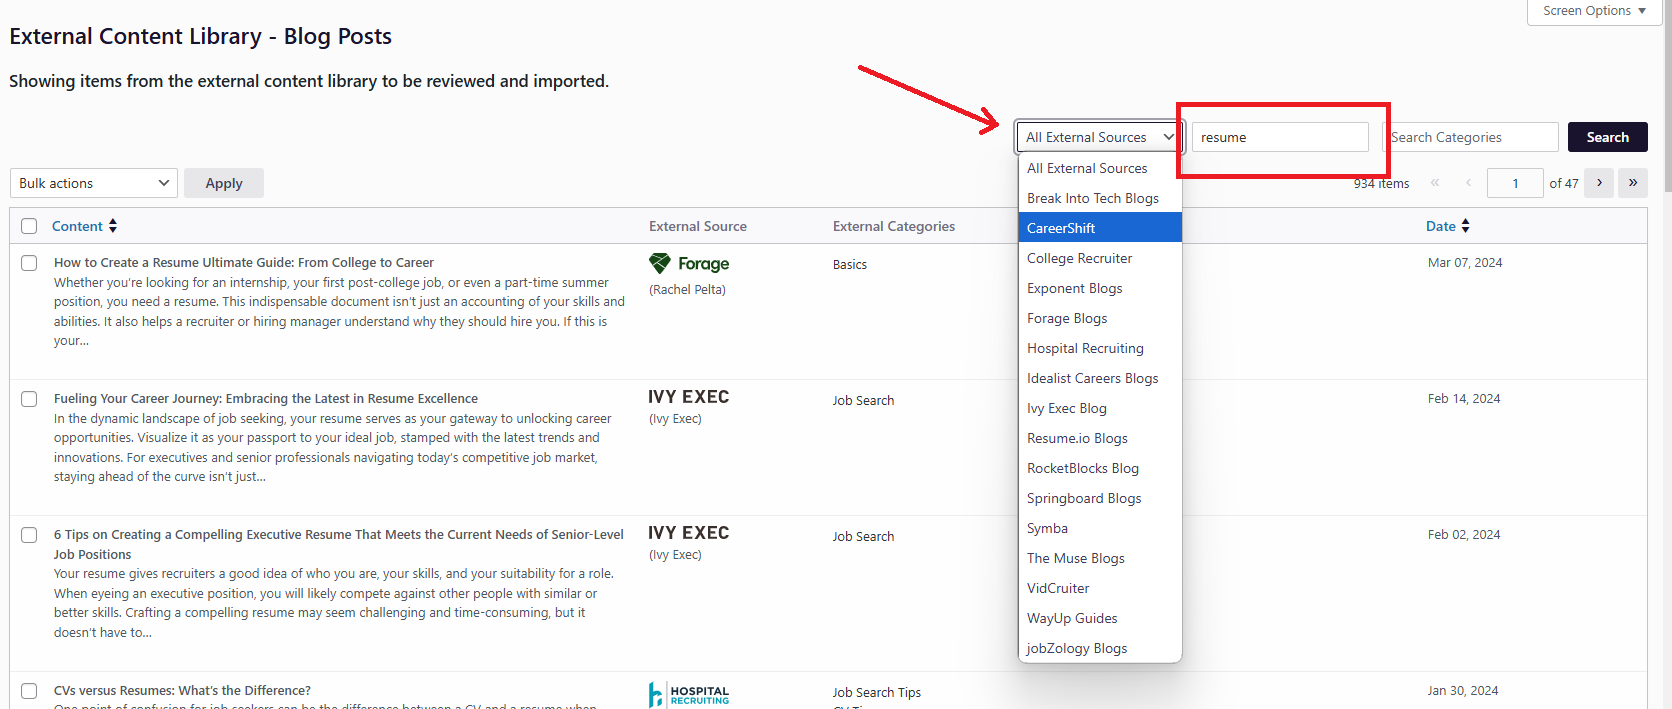1672x709 pixels.
Task: Click the Content column sort arrows
Action: pyautogui.click(x=113, y=226)
